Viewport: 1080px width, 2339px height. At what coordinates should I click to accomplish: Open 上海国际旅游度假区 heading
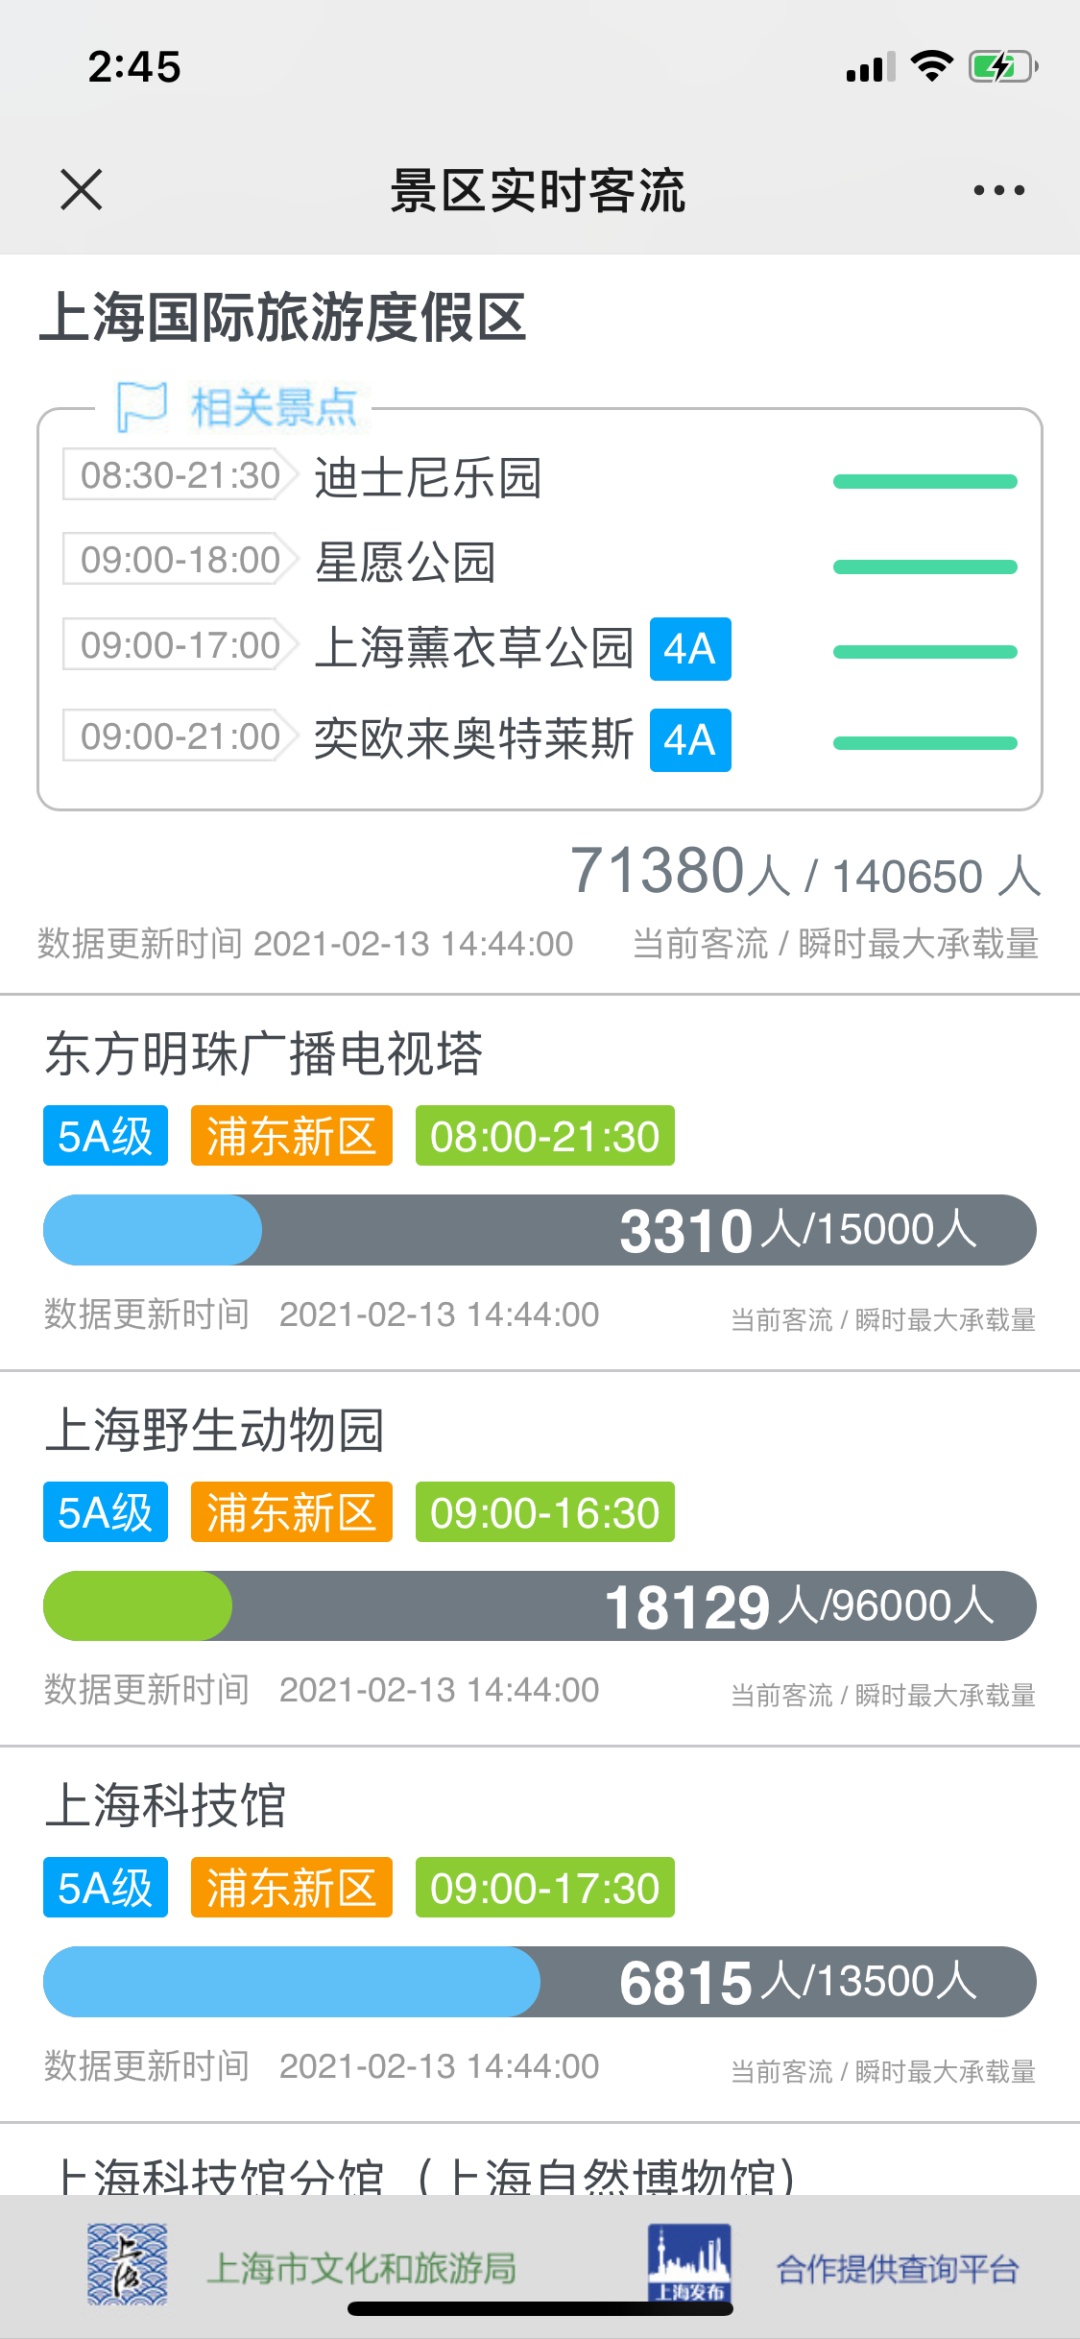[x=283, y=318]
